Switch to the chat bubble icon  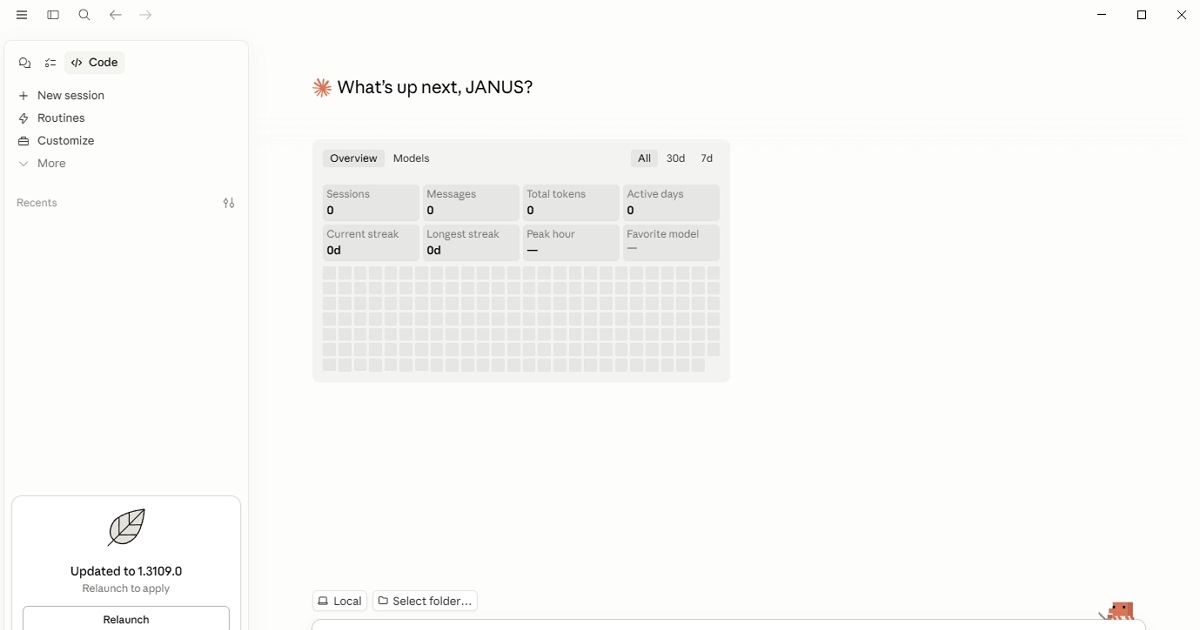pos(25,63)
